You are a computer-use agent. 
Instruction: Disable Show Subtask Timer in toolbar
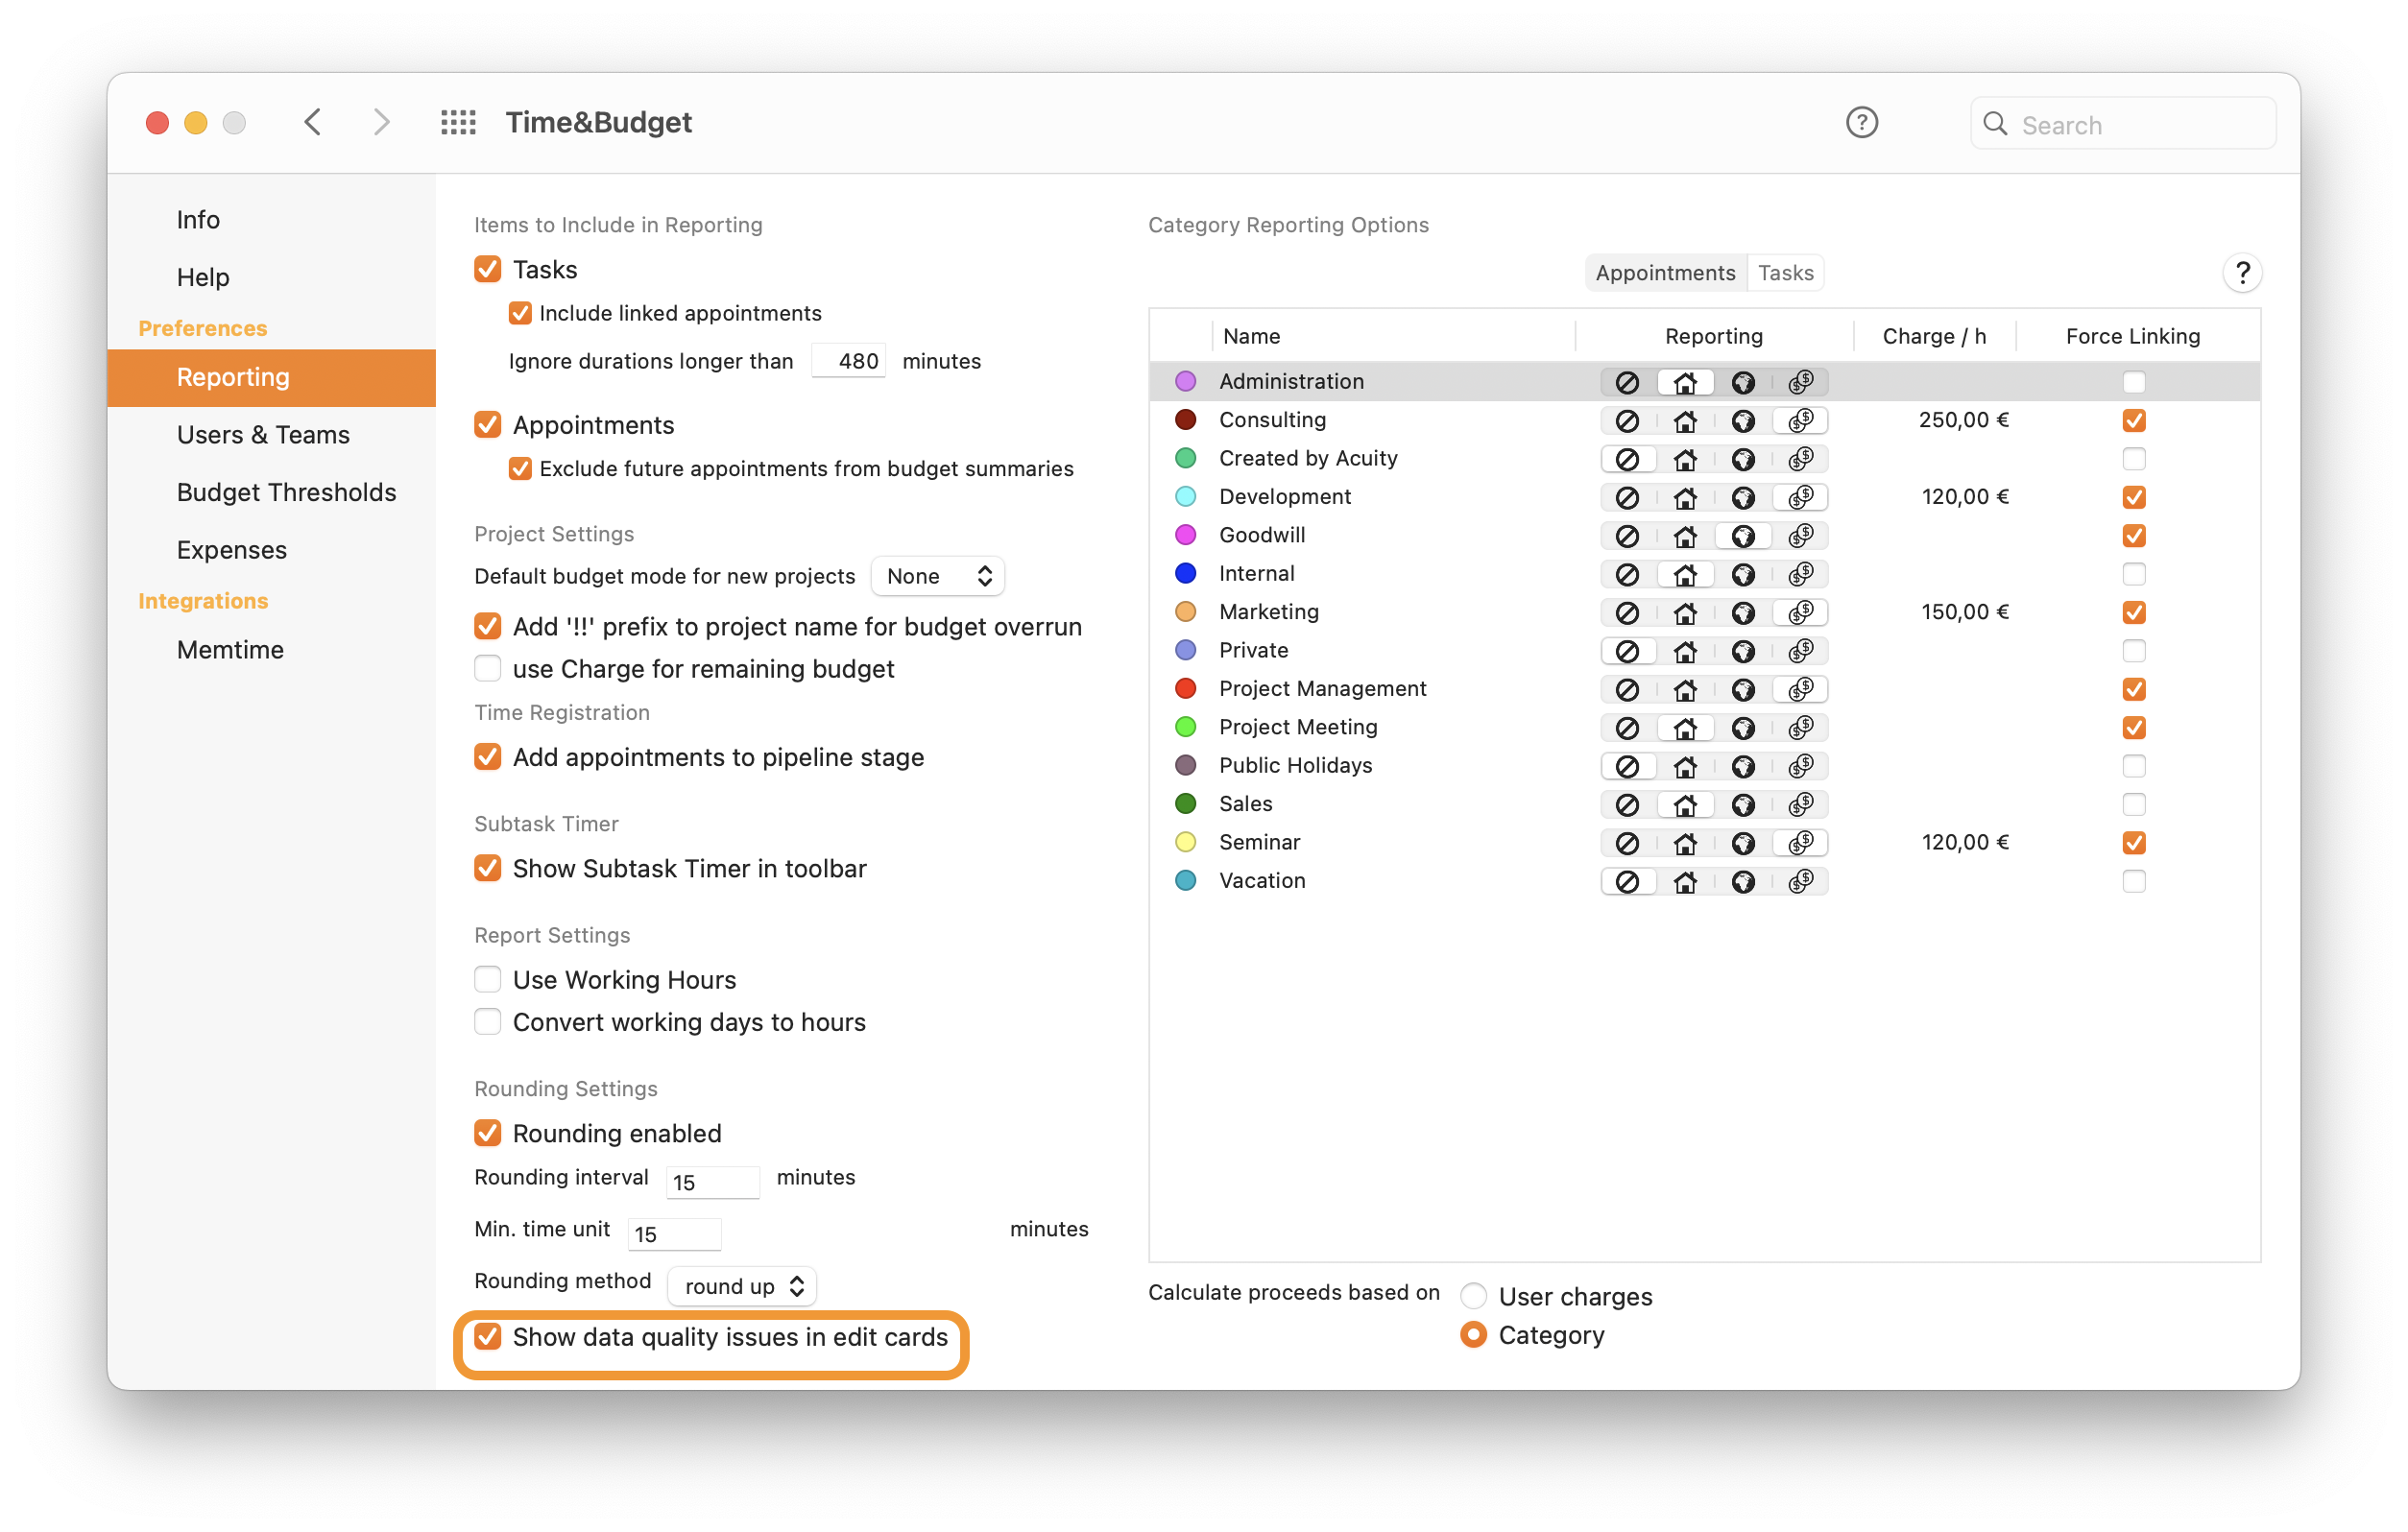488,868
